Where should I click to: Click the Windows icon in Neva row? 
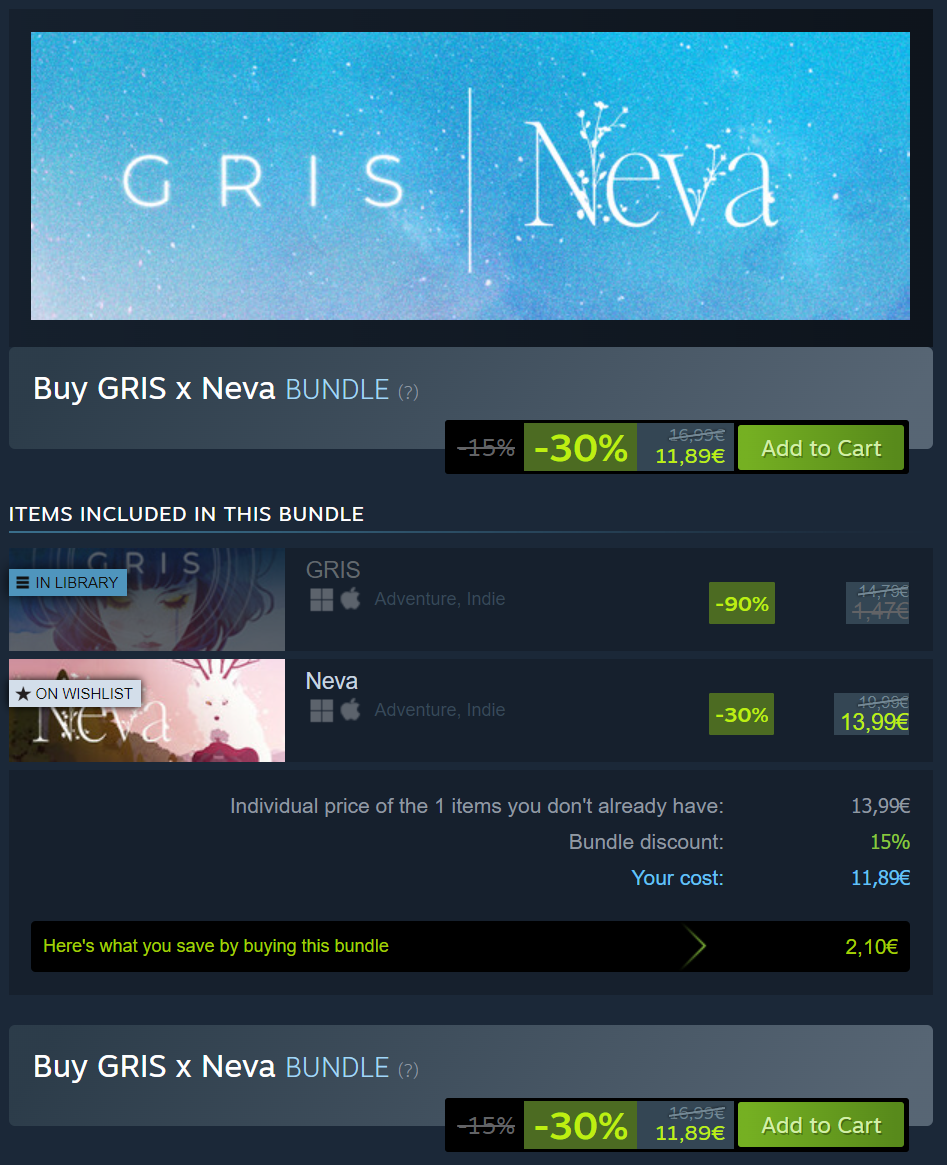322,711
